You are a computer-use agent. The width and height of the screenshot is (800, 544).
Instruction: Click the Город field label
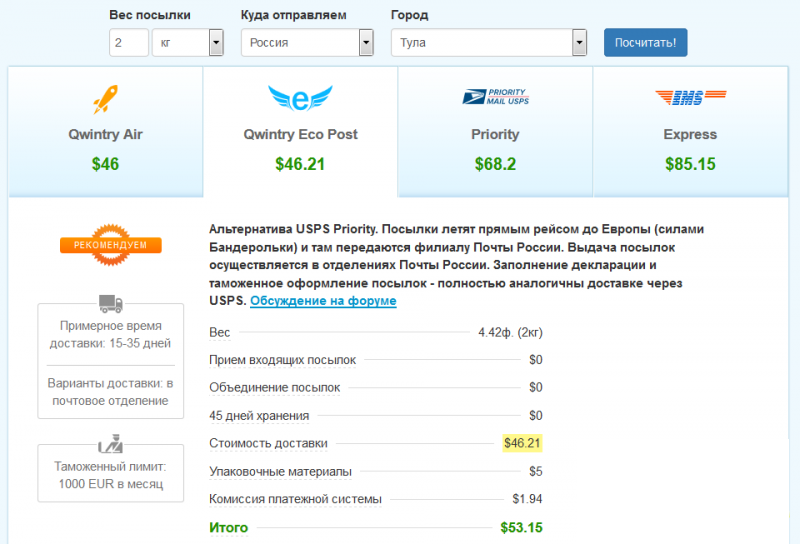409,15
